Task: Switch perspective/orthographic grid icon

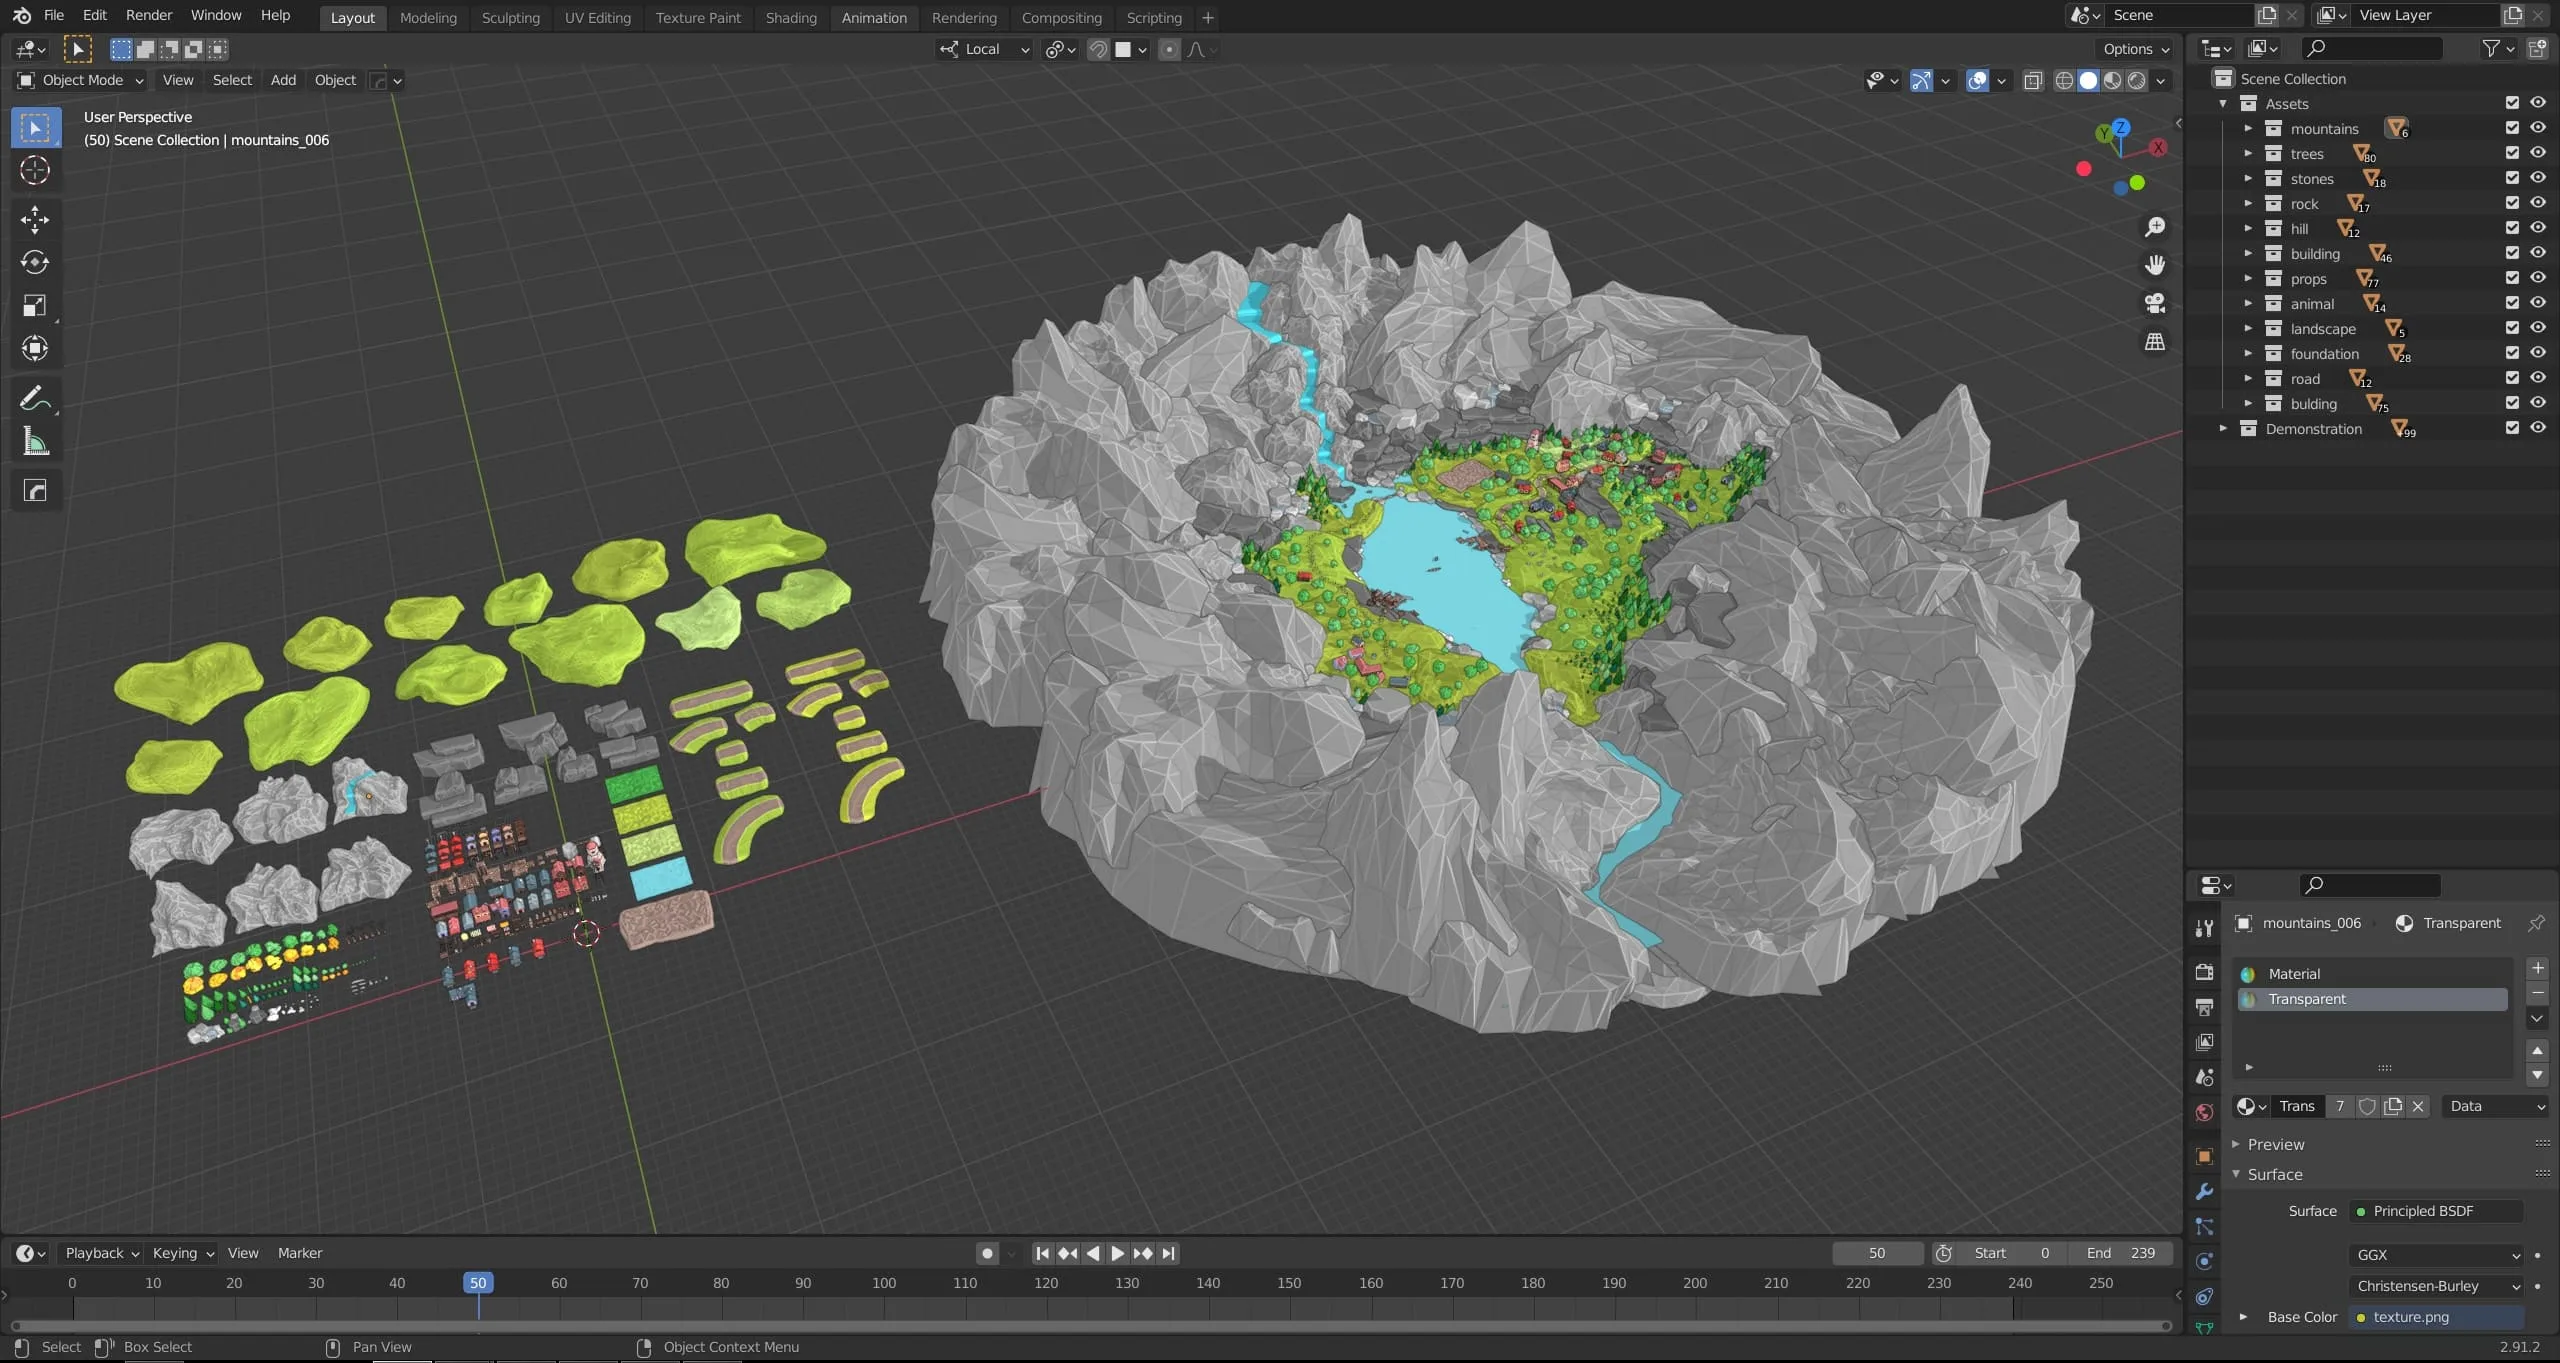Action: 2155,342
